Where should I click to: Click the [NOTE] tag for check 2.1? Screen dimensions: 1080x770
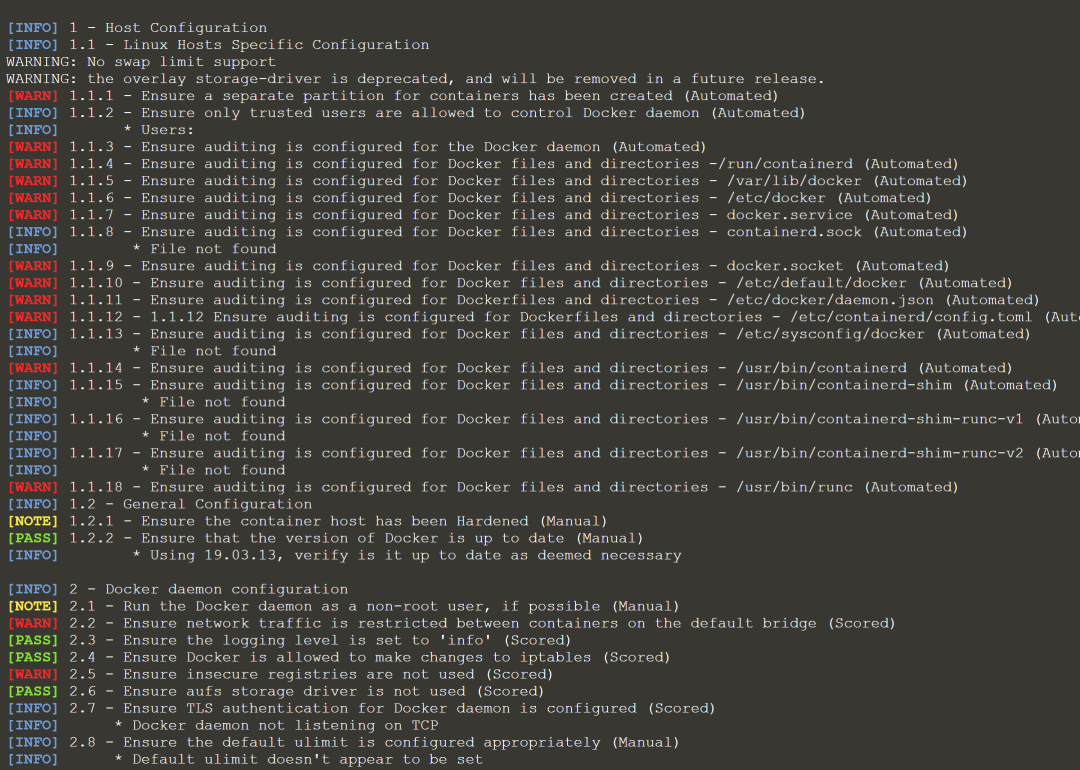(33, 607)
